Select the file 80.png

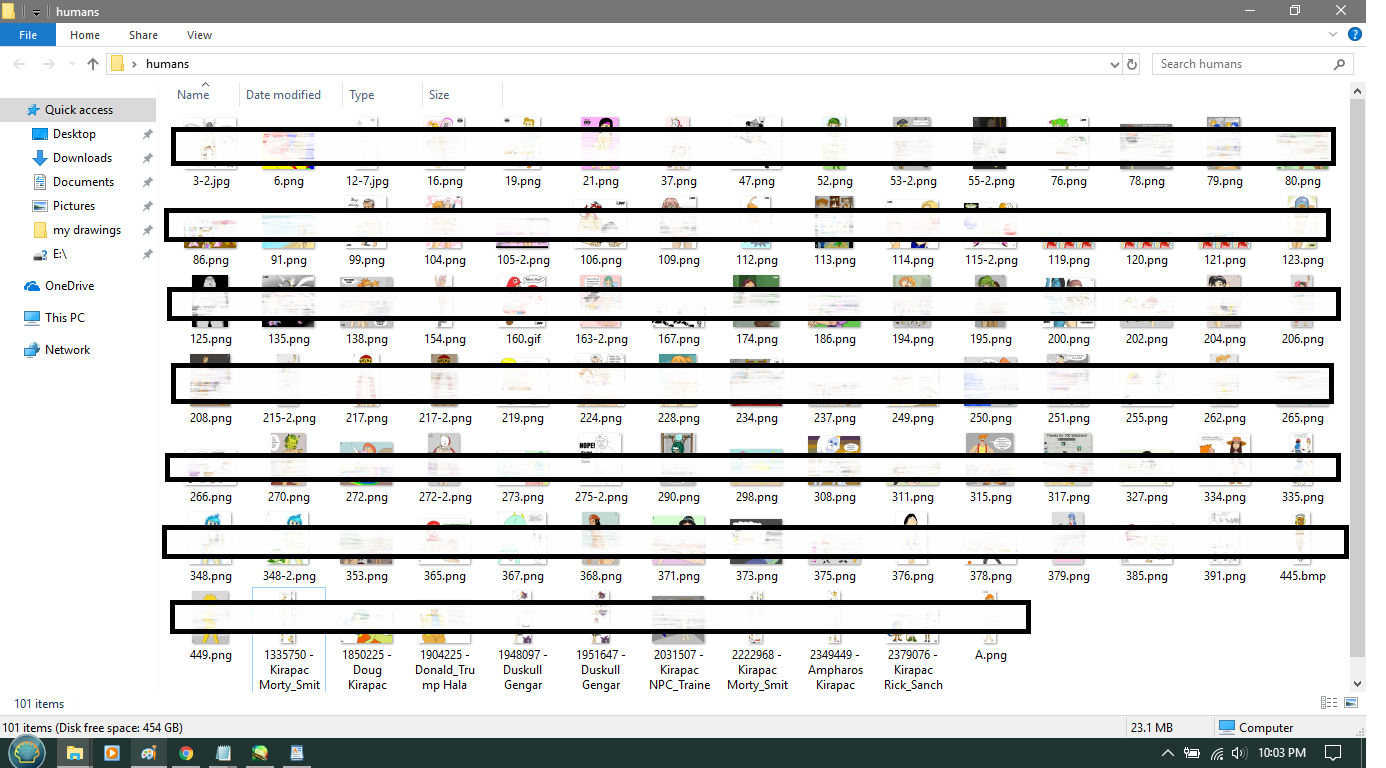coord(1303,153)
